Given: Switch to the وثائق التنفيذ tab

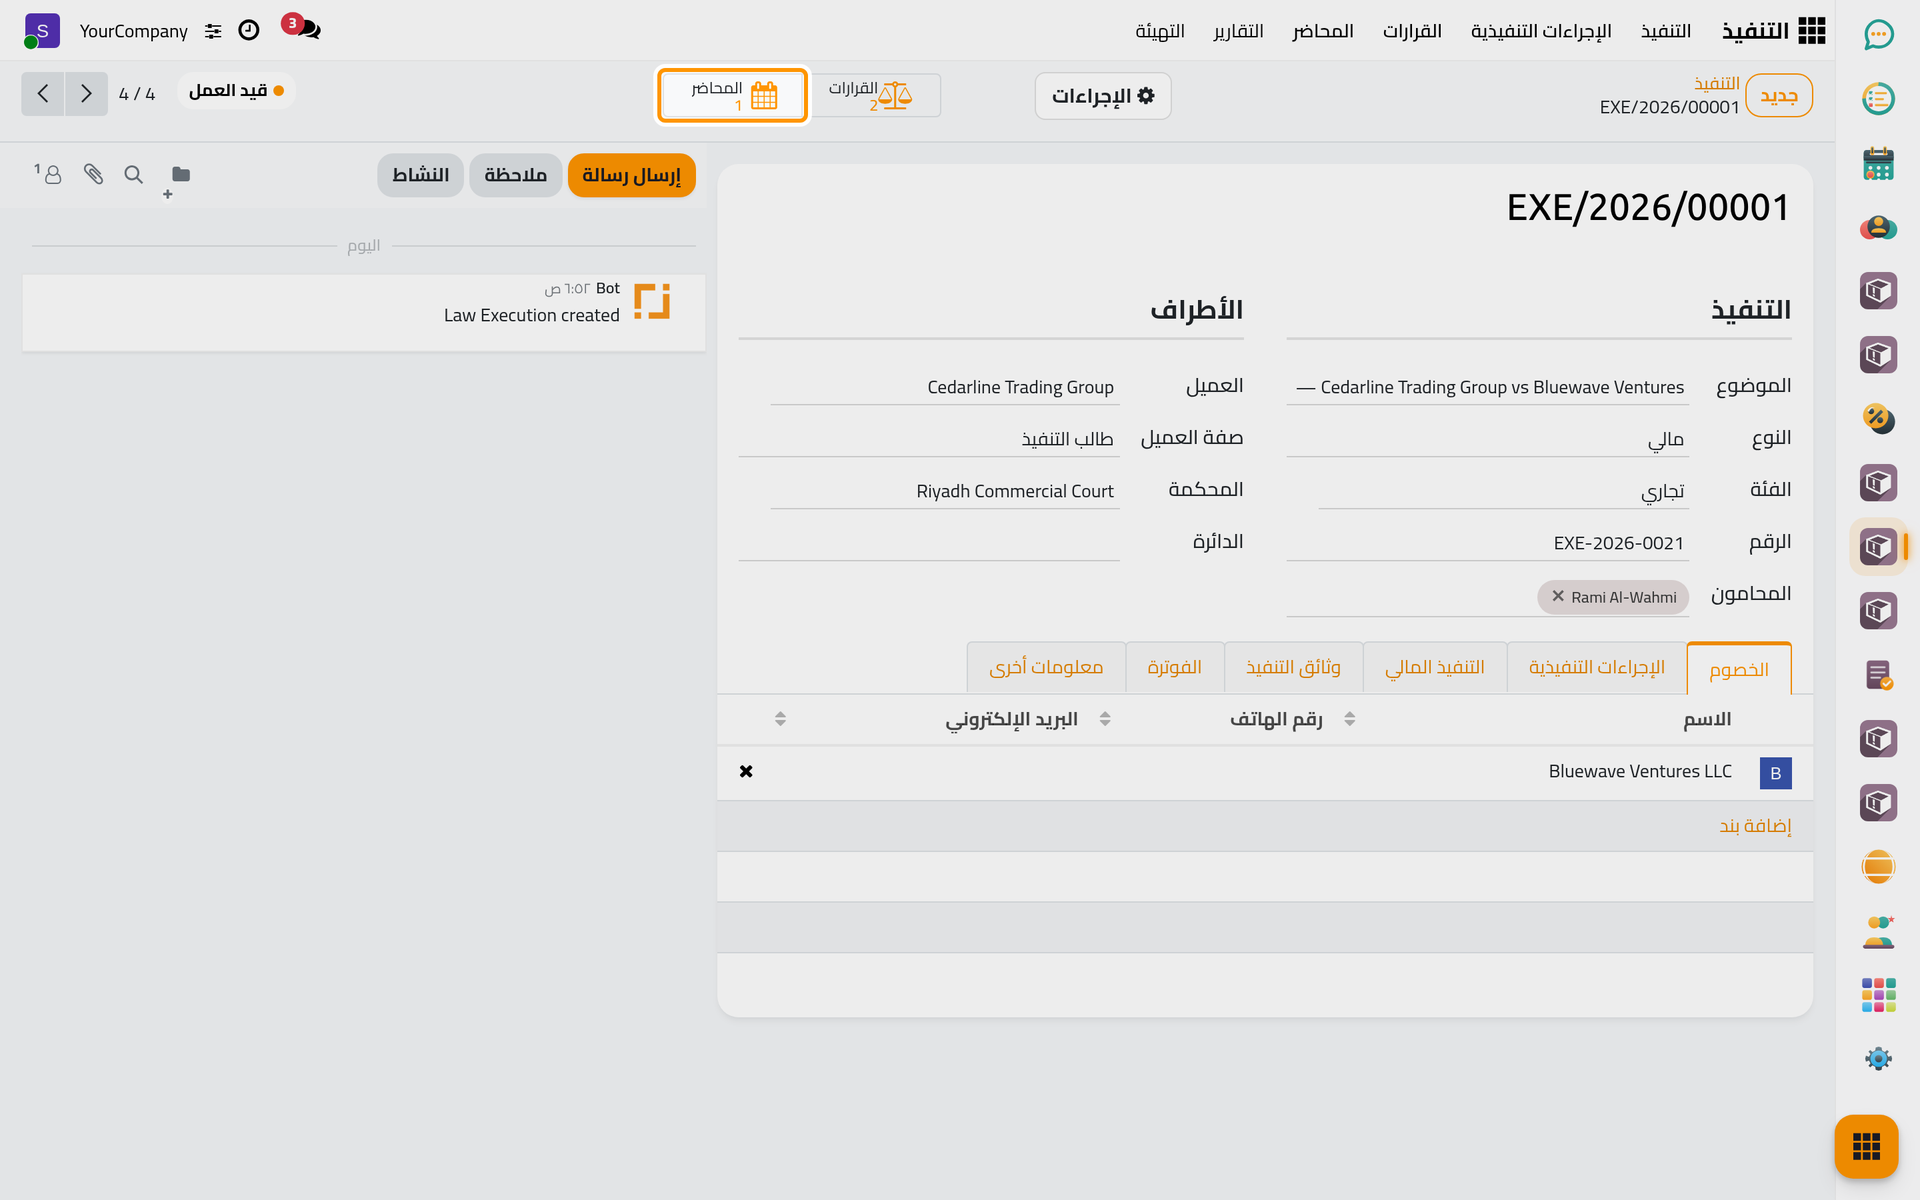Looking at the screenshot, I should tap(1293, 667).
